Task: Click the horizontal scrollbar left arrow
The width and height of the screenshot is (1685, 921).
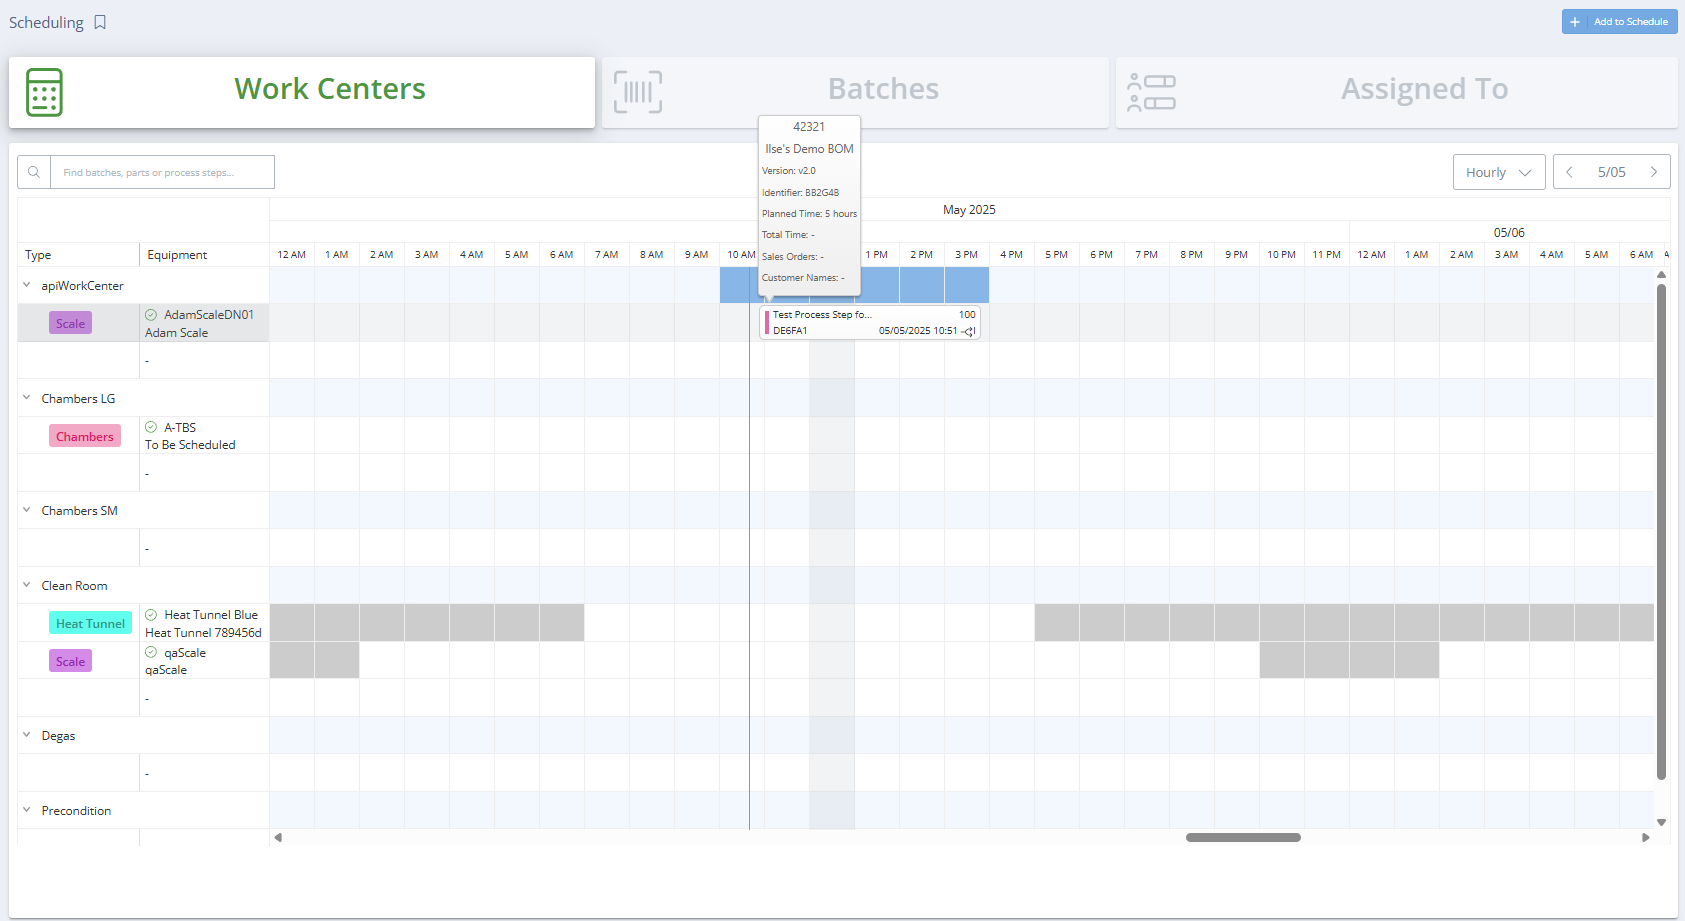Action: (x=278, y=838)
